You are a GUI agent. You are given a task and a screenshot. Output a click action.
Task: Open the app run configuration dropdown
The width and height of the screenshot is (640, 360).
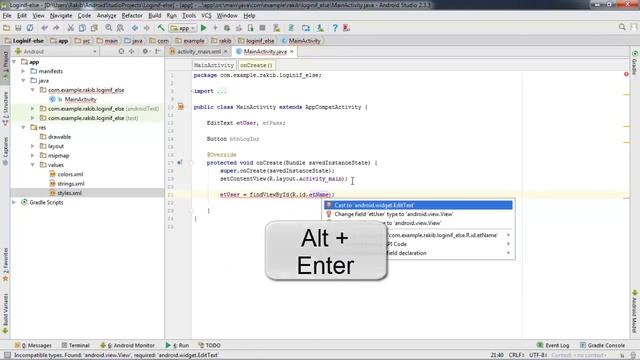183,28
